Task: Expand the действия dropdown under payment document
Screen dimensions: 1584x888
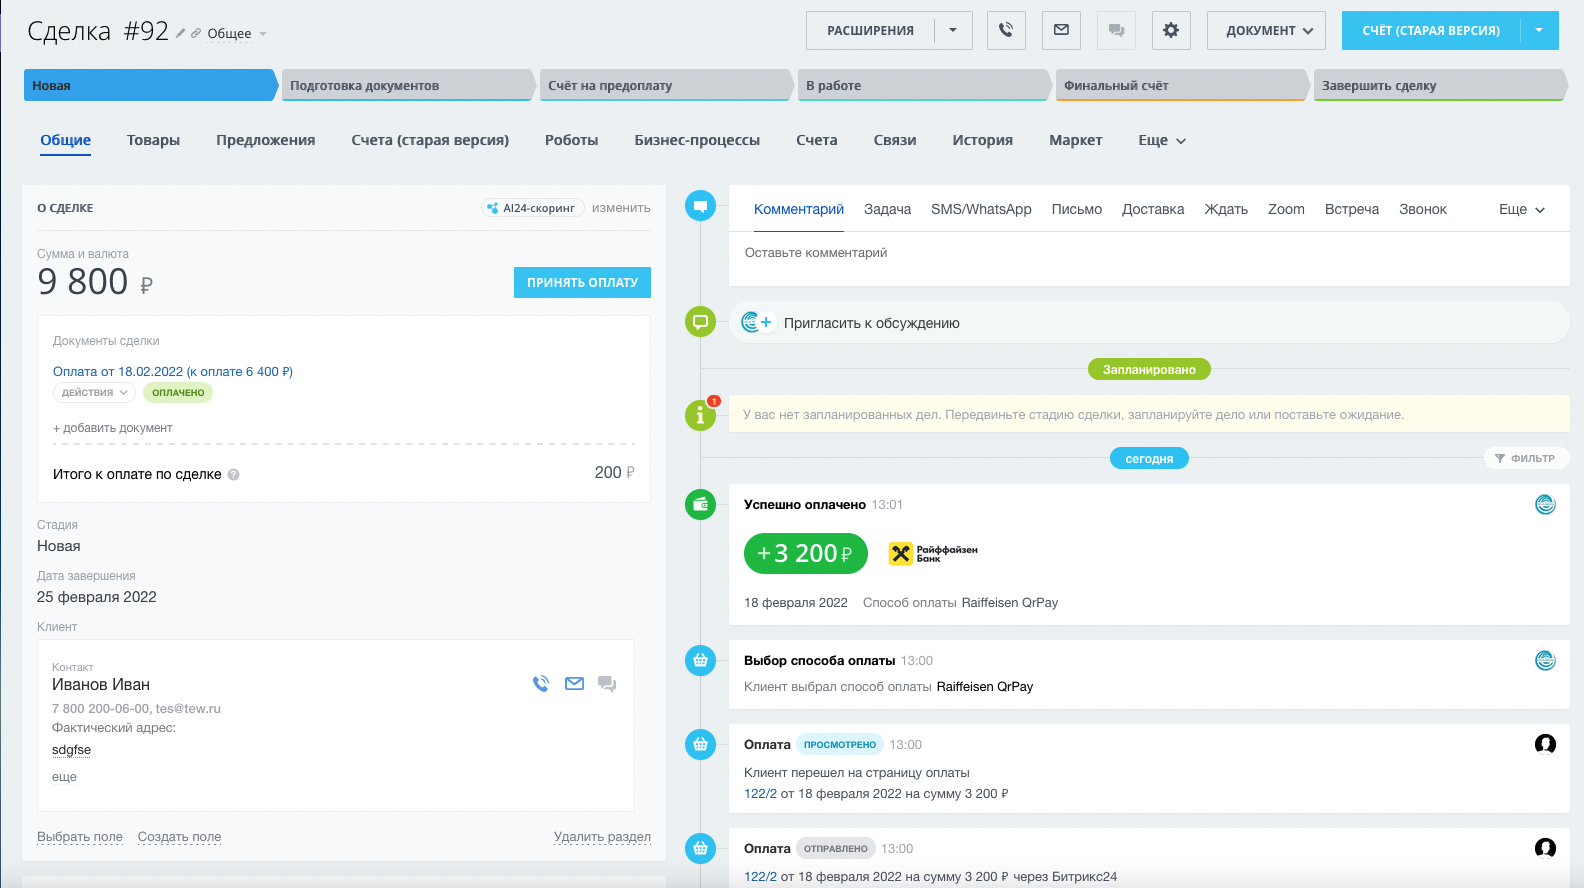Action: click(94, 393)
